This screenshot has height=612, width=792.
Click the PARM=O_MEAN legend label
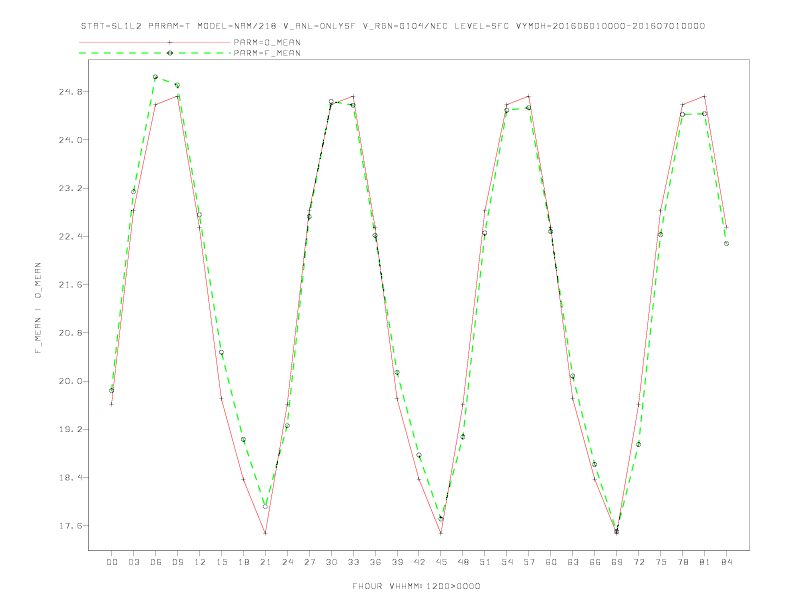point(267,42)
